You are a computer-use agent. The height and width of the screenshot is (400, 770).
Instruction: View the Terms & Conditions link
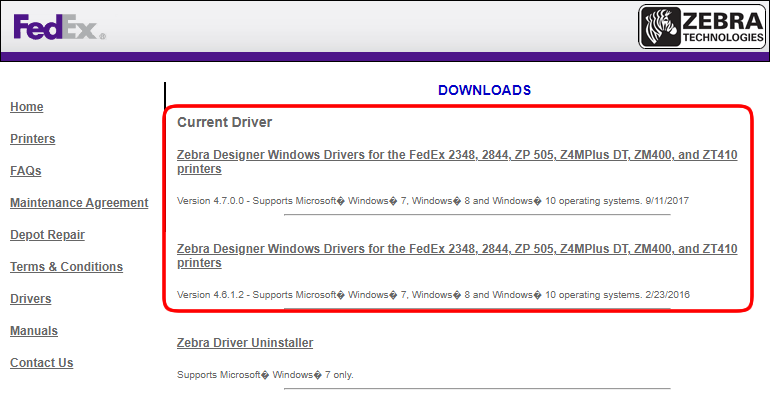[66, 267]
